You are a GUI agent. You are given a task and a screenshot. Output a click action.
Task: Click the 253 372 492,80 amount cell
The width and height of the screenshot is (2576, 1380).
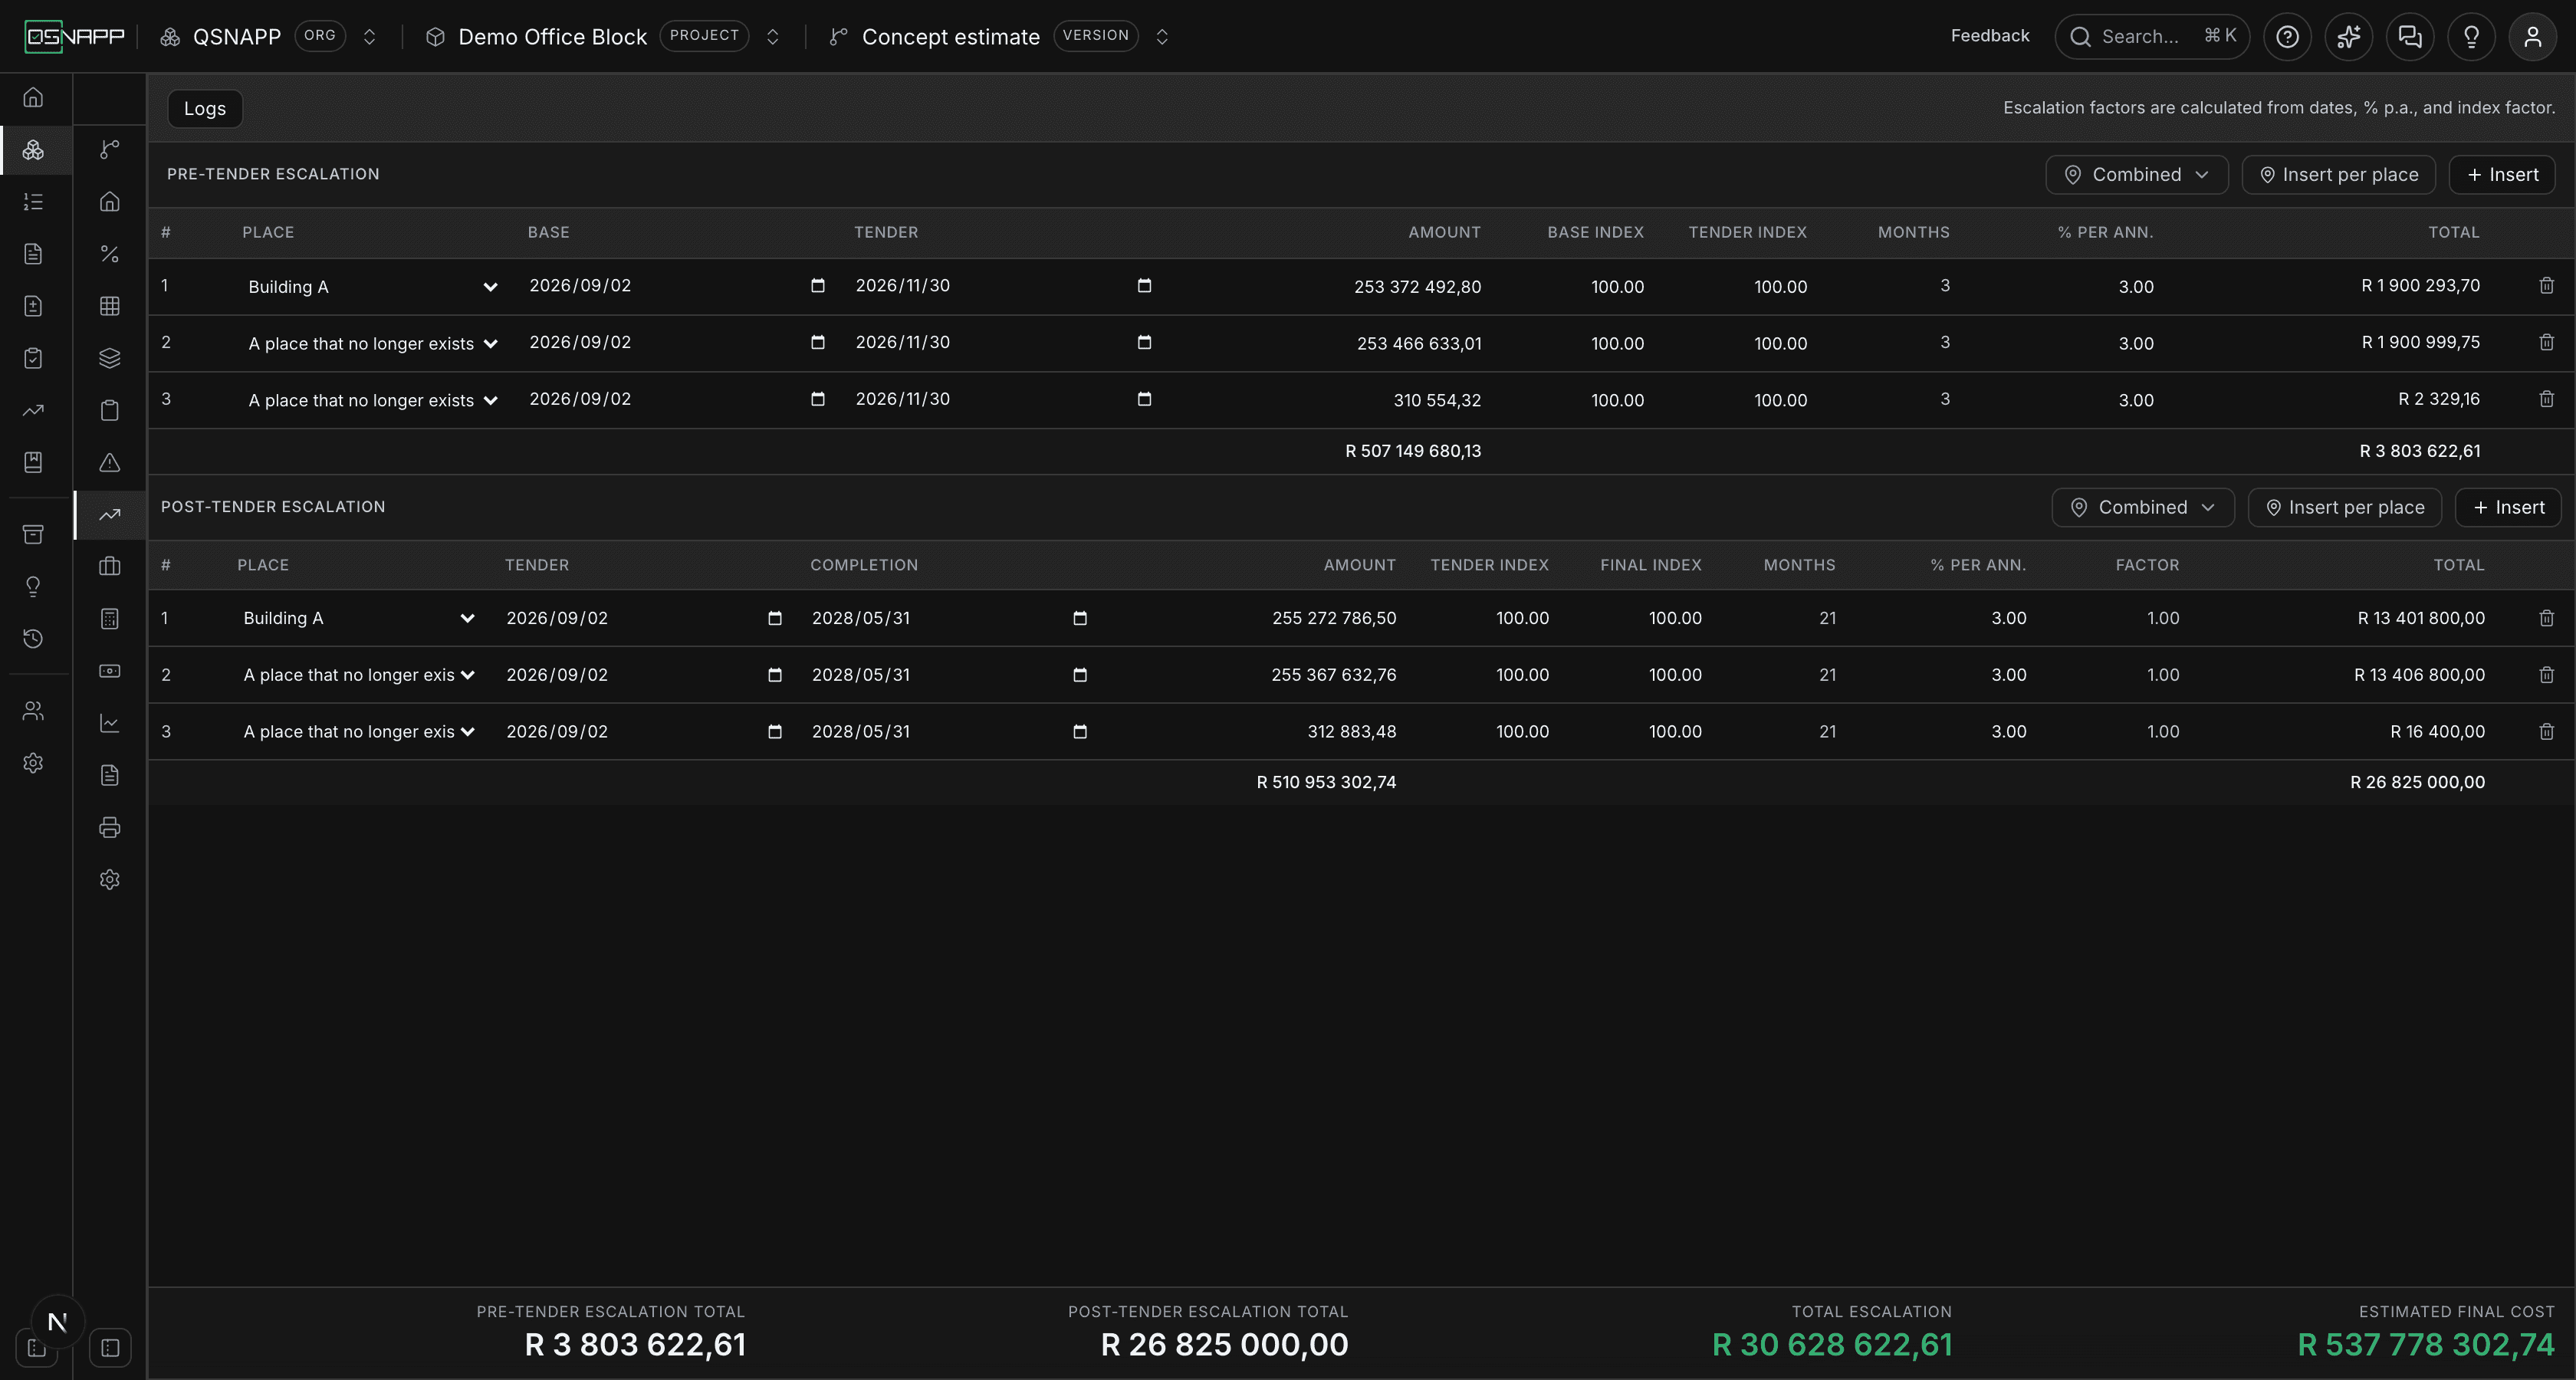point(1417,287)
